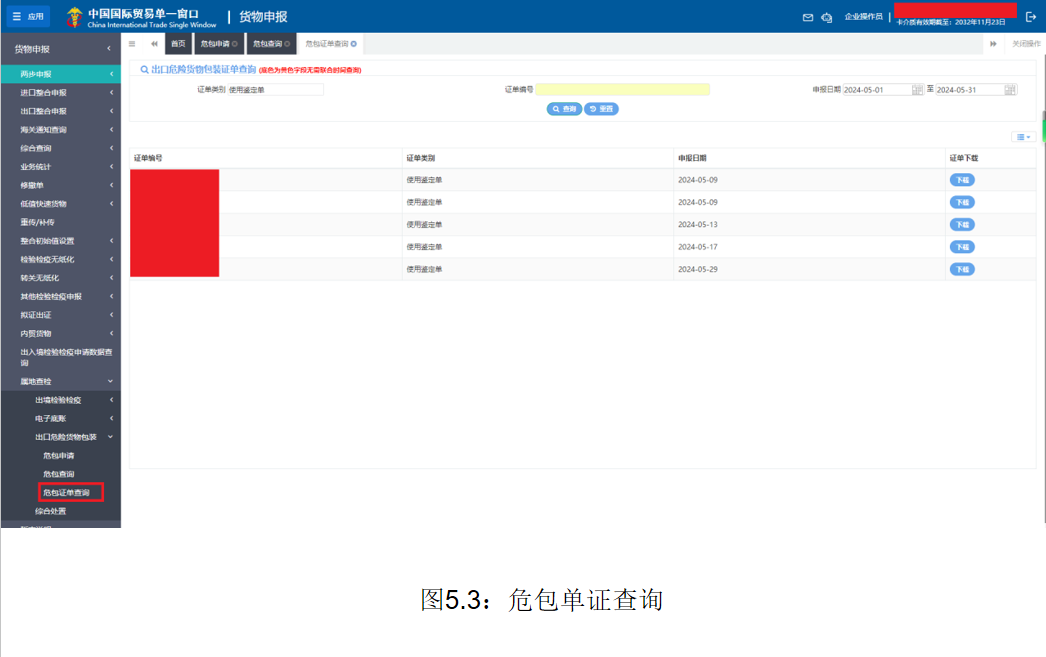The image size is (1046, 657).
Task: Click the yellow 证单编号 input field
Action: click(622, 90)
